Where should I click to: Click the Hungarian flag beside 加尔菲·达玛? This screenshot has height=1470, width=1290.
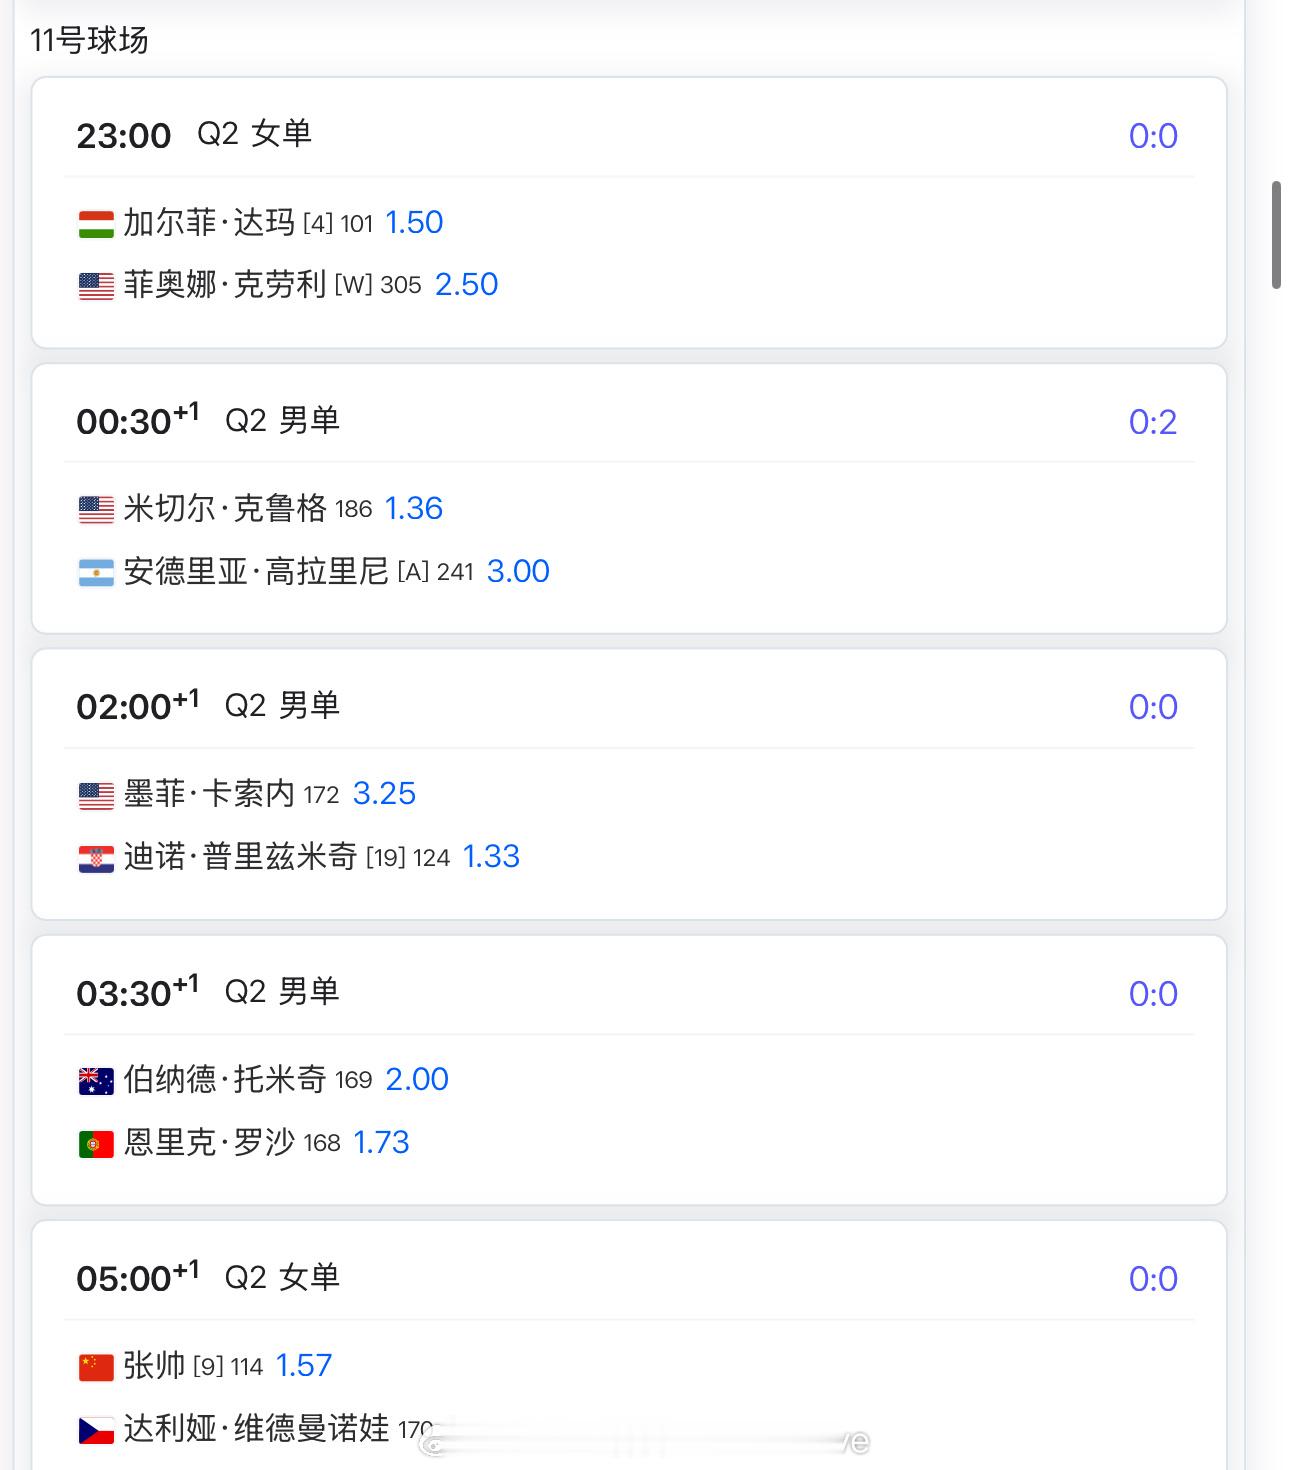(x=96, y=223)
